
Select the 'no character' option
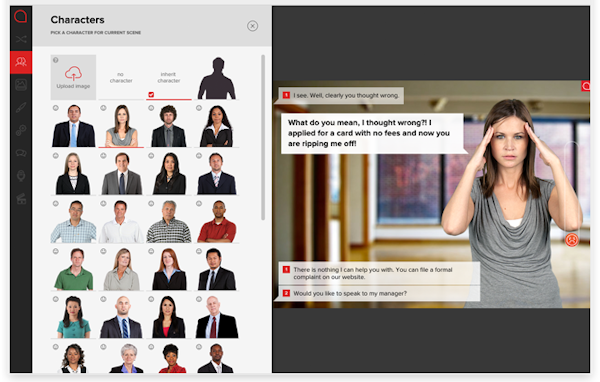point(121,77)
